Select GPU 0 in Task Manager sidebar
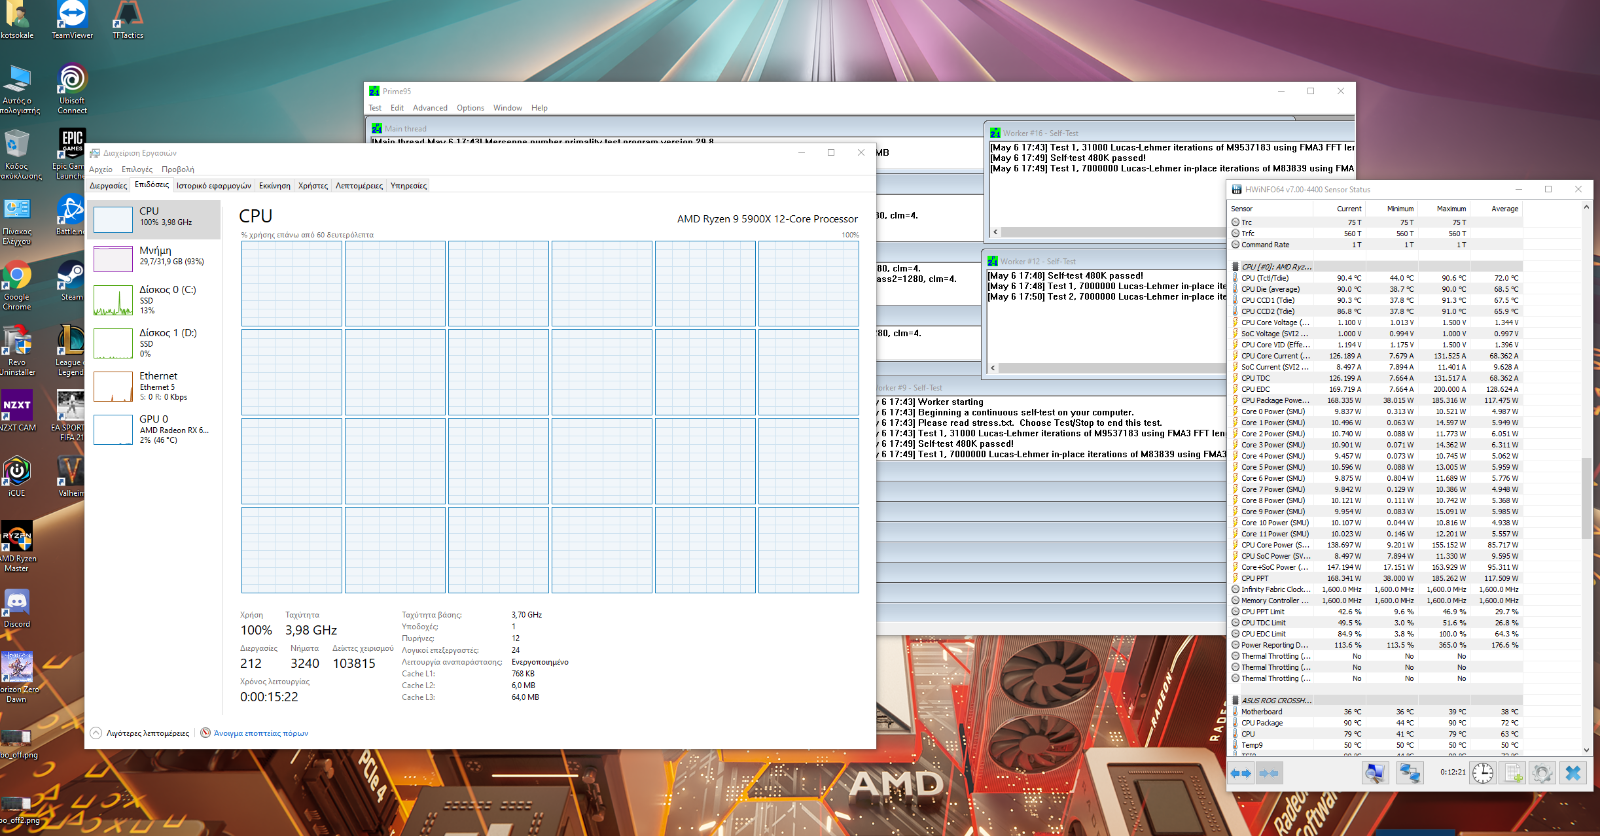This screenshot has height=836, width=1600. 155,429
